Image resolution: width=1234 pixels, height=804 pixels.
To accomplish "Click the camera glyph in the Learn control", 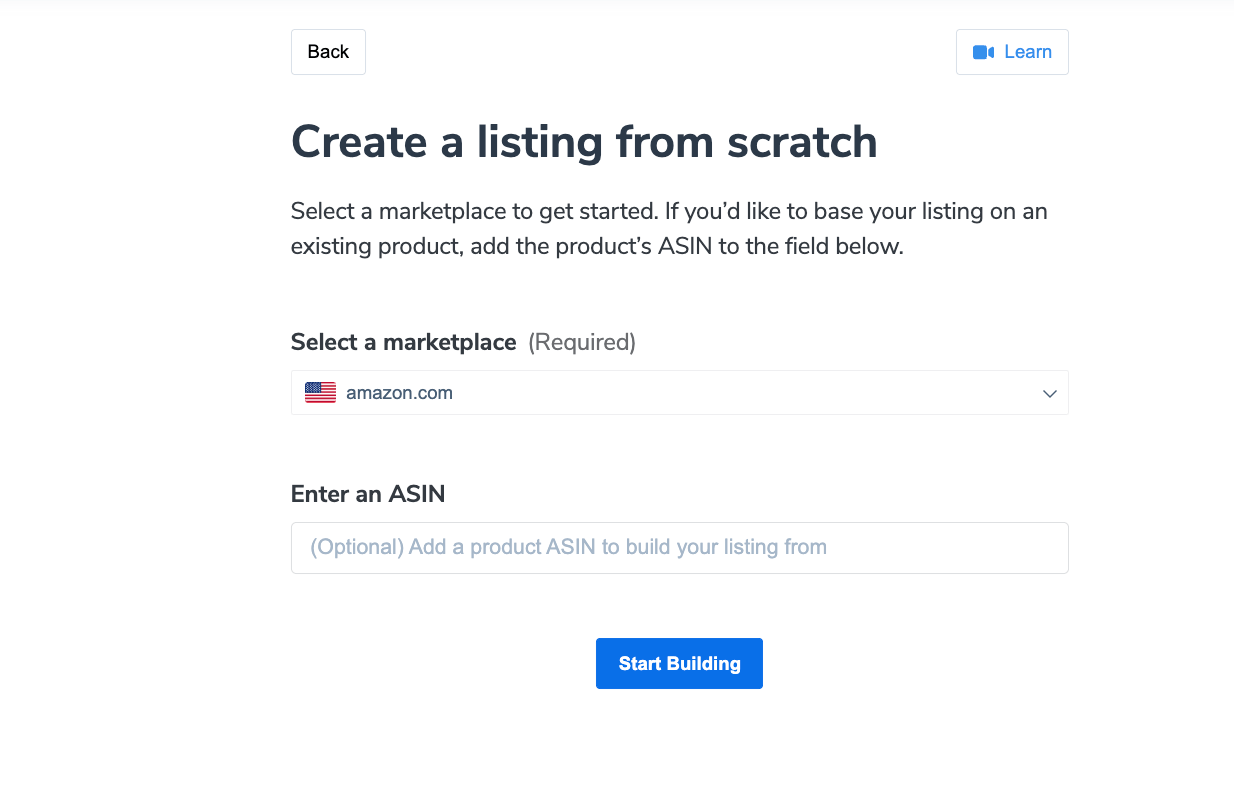I will tap(982, 51).
